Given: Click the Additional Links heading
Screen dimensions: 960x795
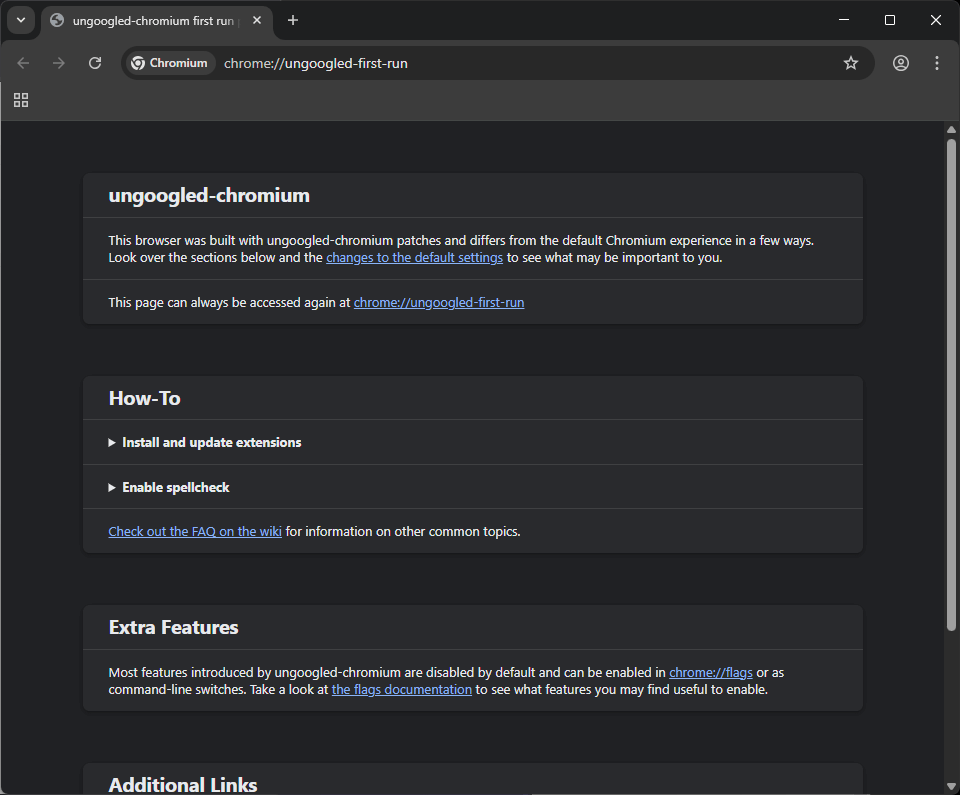Looking at the screenshot, I should tap(182, 785).
